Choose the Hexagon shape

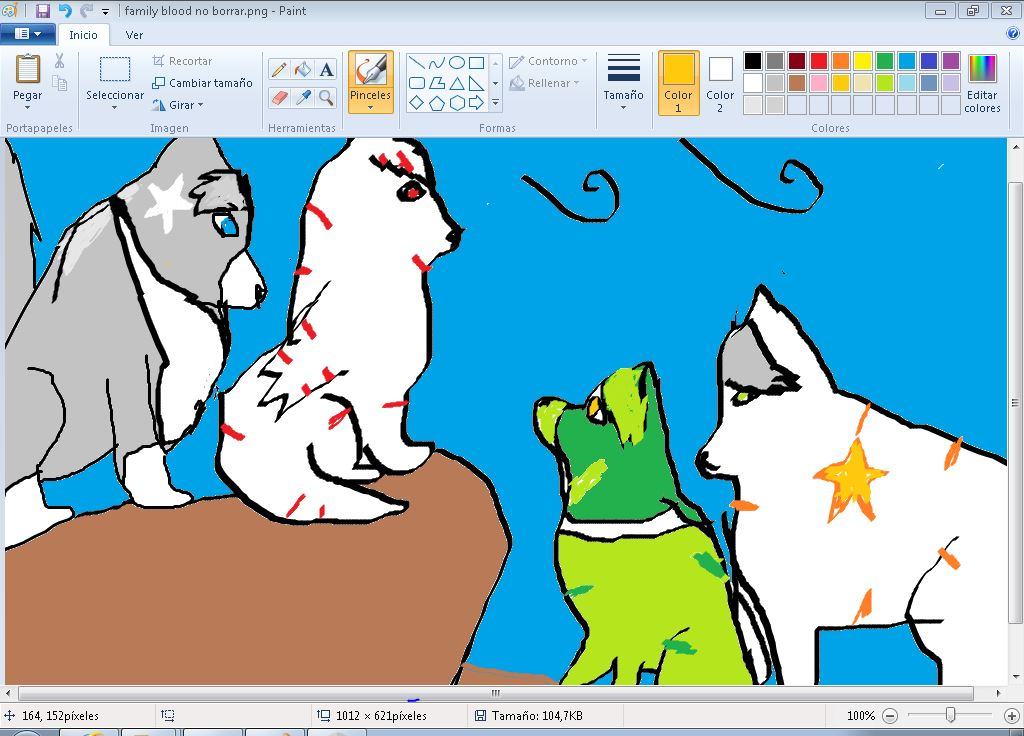coord(457,103)
